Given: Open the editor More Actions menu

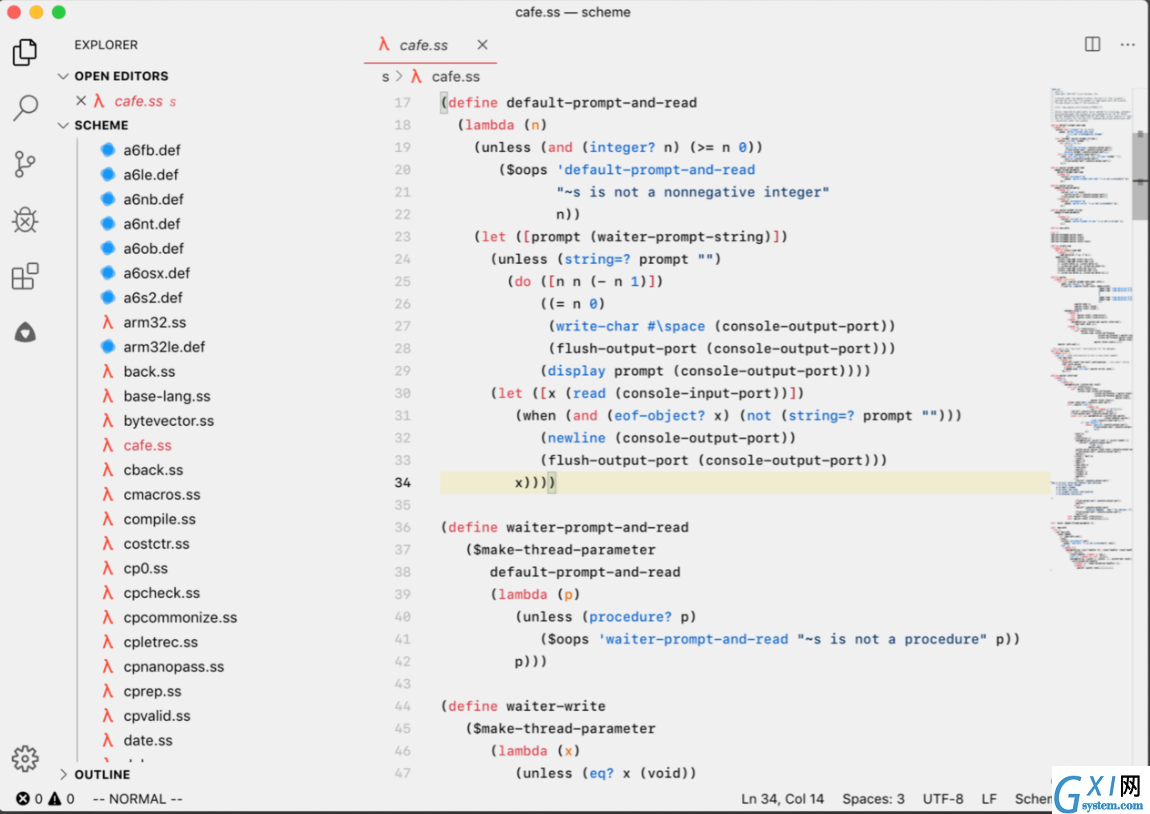Looking at the screenshot, I should 1127,45.
